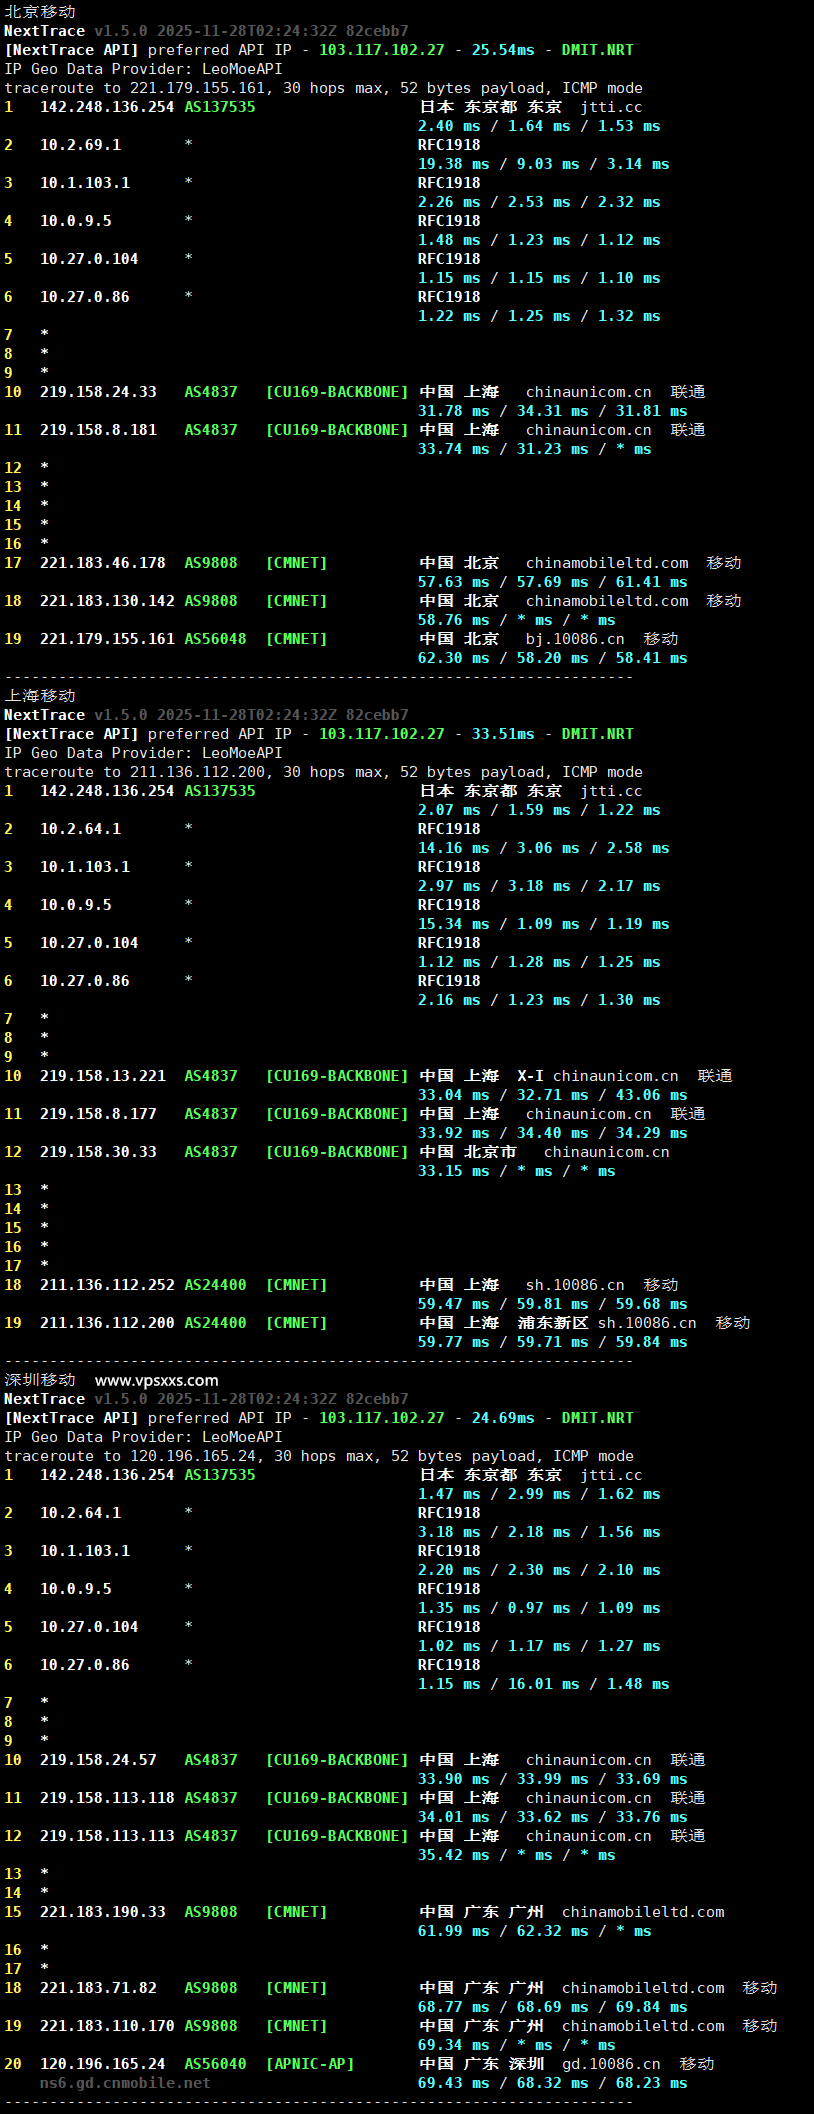Click the X-I label before chinaunicom.cn
This screenshot has width=814, height=2114.
530,1076
